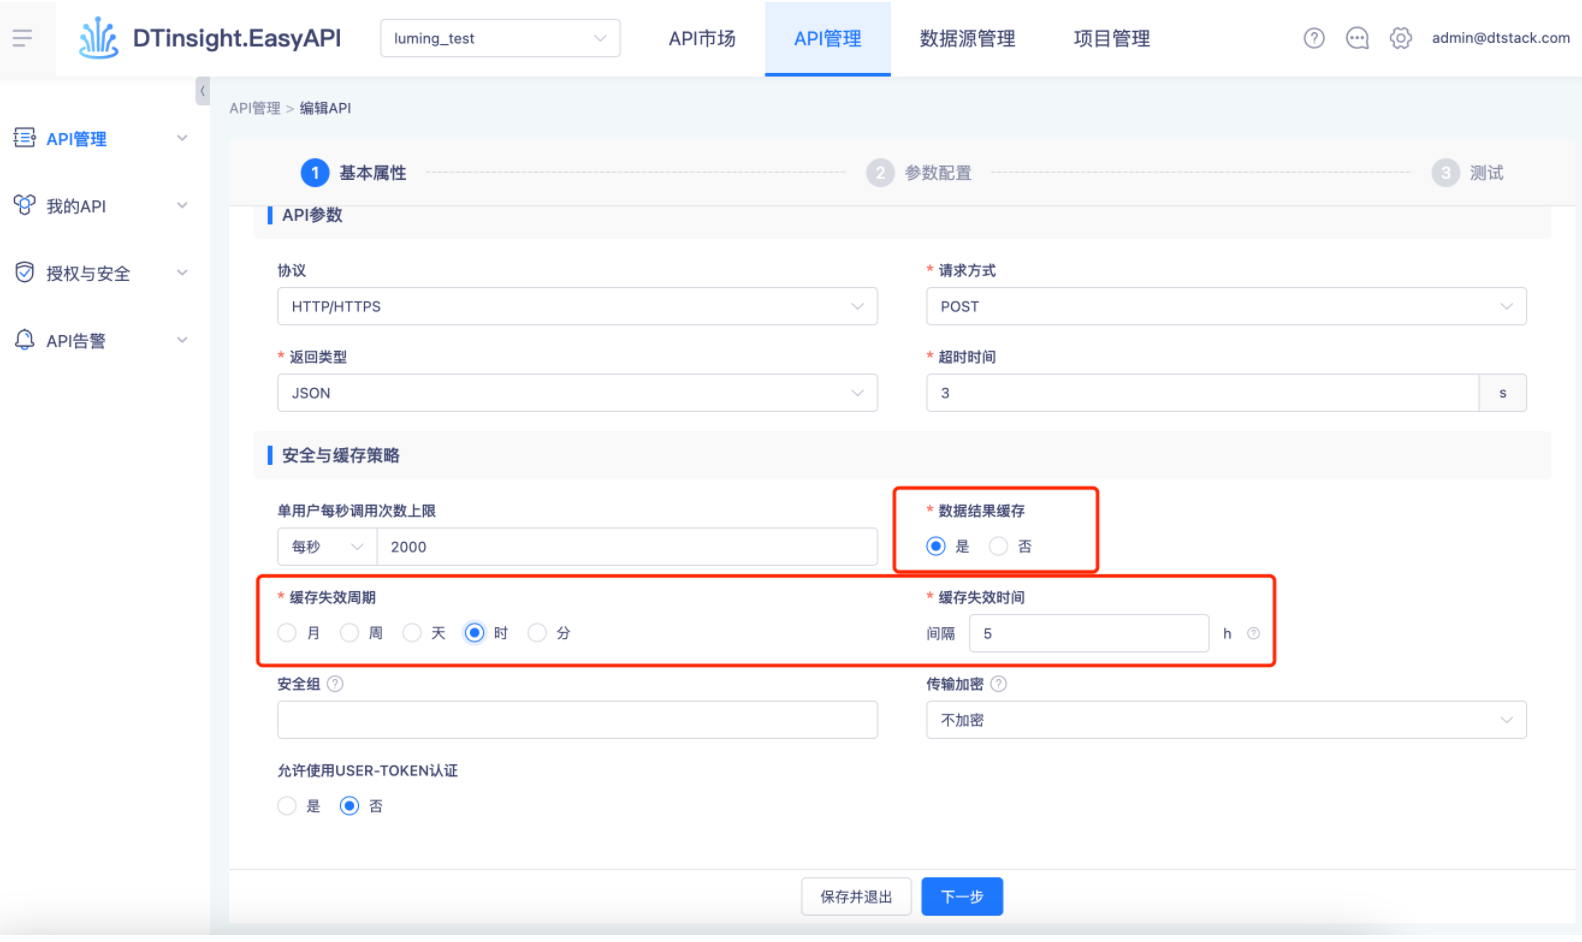Screen dimensions: 1582x942
Task: Expand 我的API sidebar chevron
Action: click(182, 205)
